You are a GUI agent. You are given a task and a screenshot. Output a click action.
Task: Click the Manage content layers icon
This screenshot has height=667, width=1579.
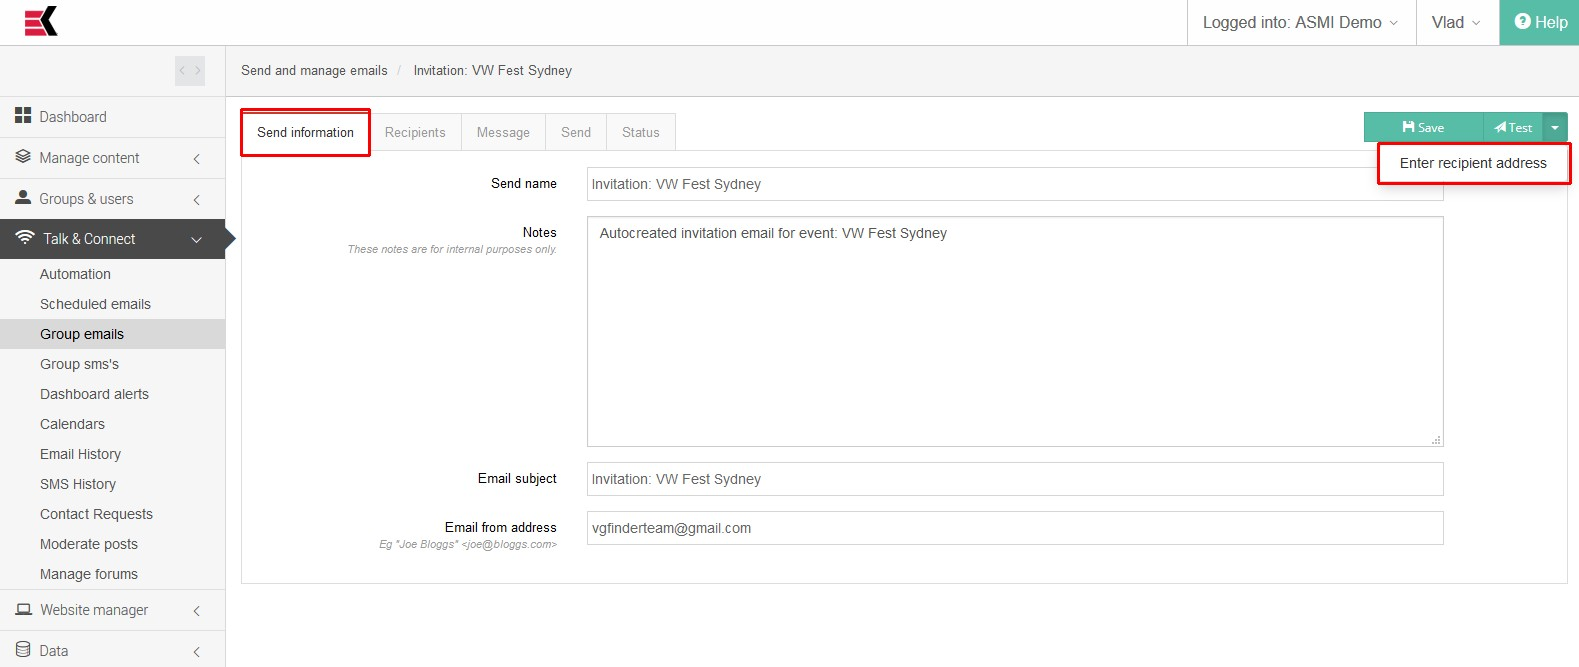point(23,157)
